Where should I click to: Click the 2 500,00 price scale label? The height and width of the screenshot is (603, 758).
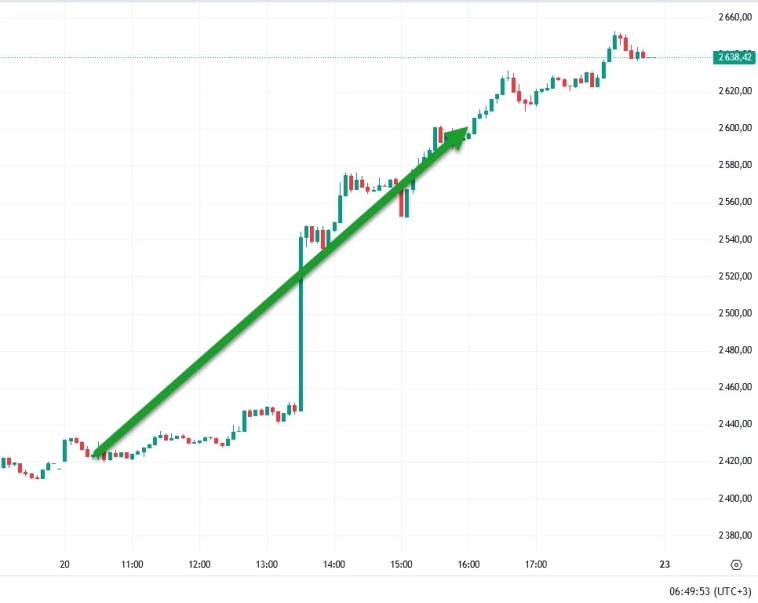pyautogui.click(x=735, y=313)
